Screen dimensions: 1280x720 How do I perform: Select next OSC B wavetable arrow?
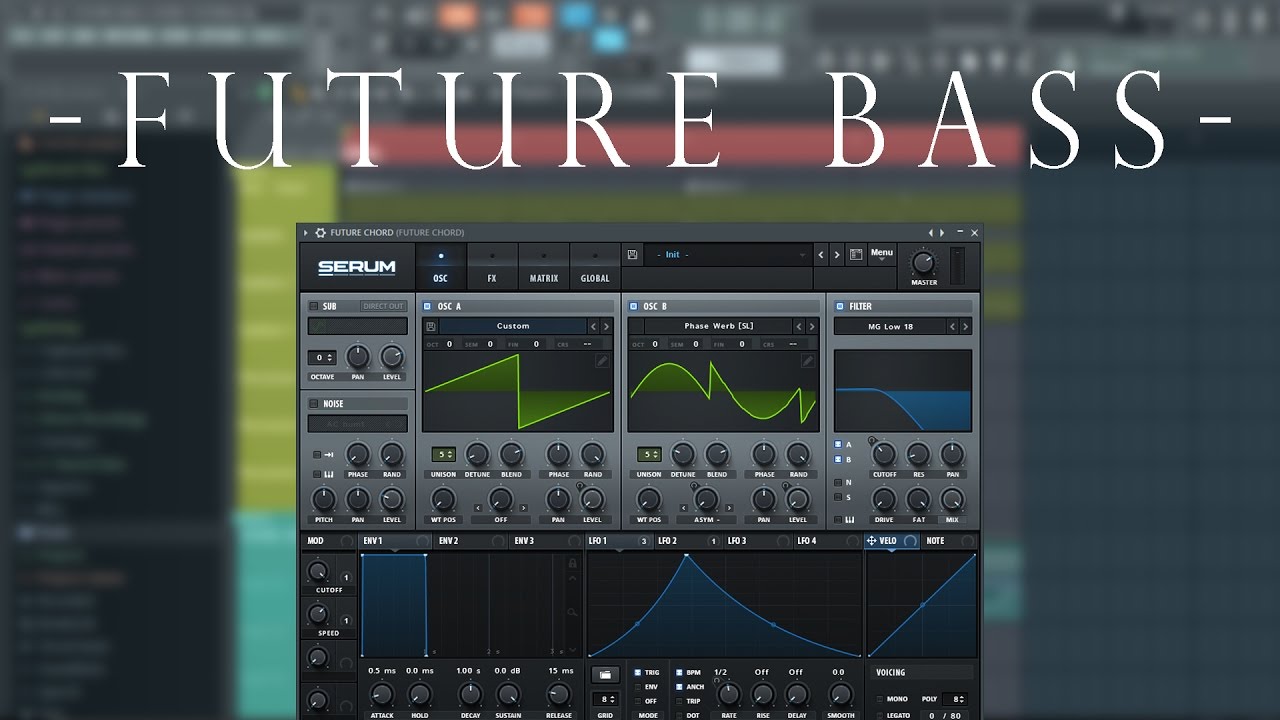(811, 326)
